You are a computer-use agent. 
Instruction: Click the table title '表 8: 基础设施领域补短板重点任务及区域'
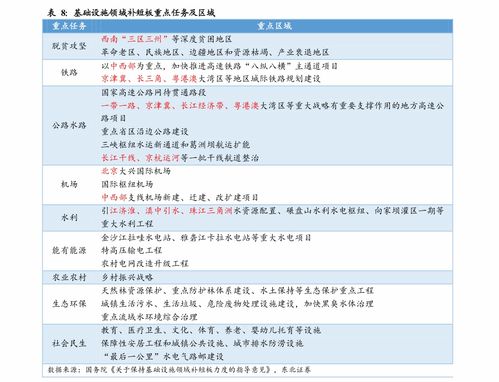(131, 13)
